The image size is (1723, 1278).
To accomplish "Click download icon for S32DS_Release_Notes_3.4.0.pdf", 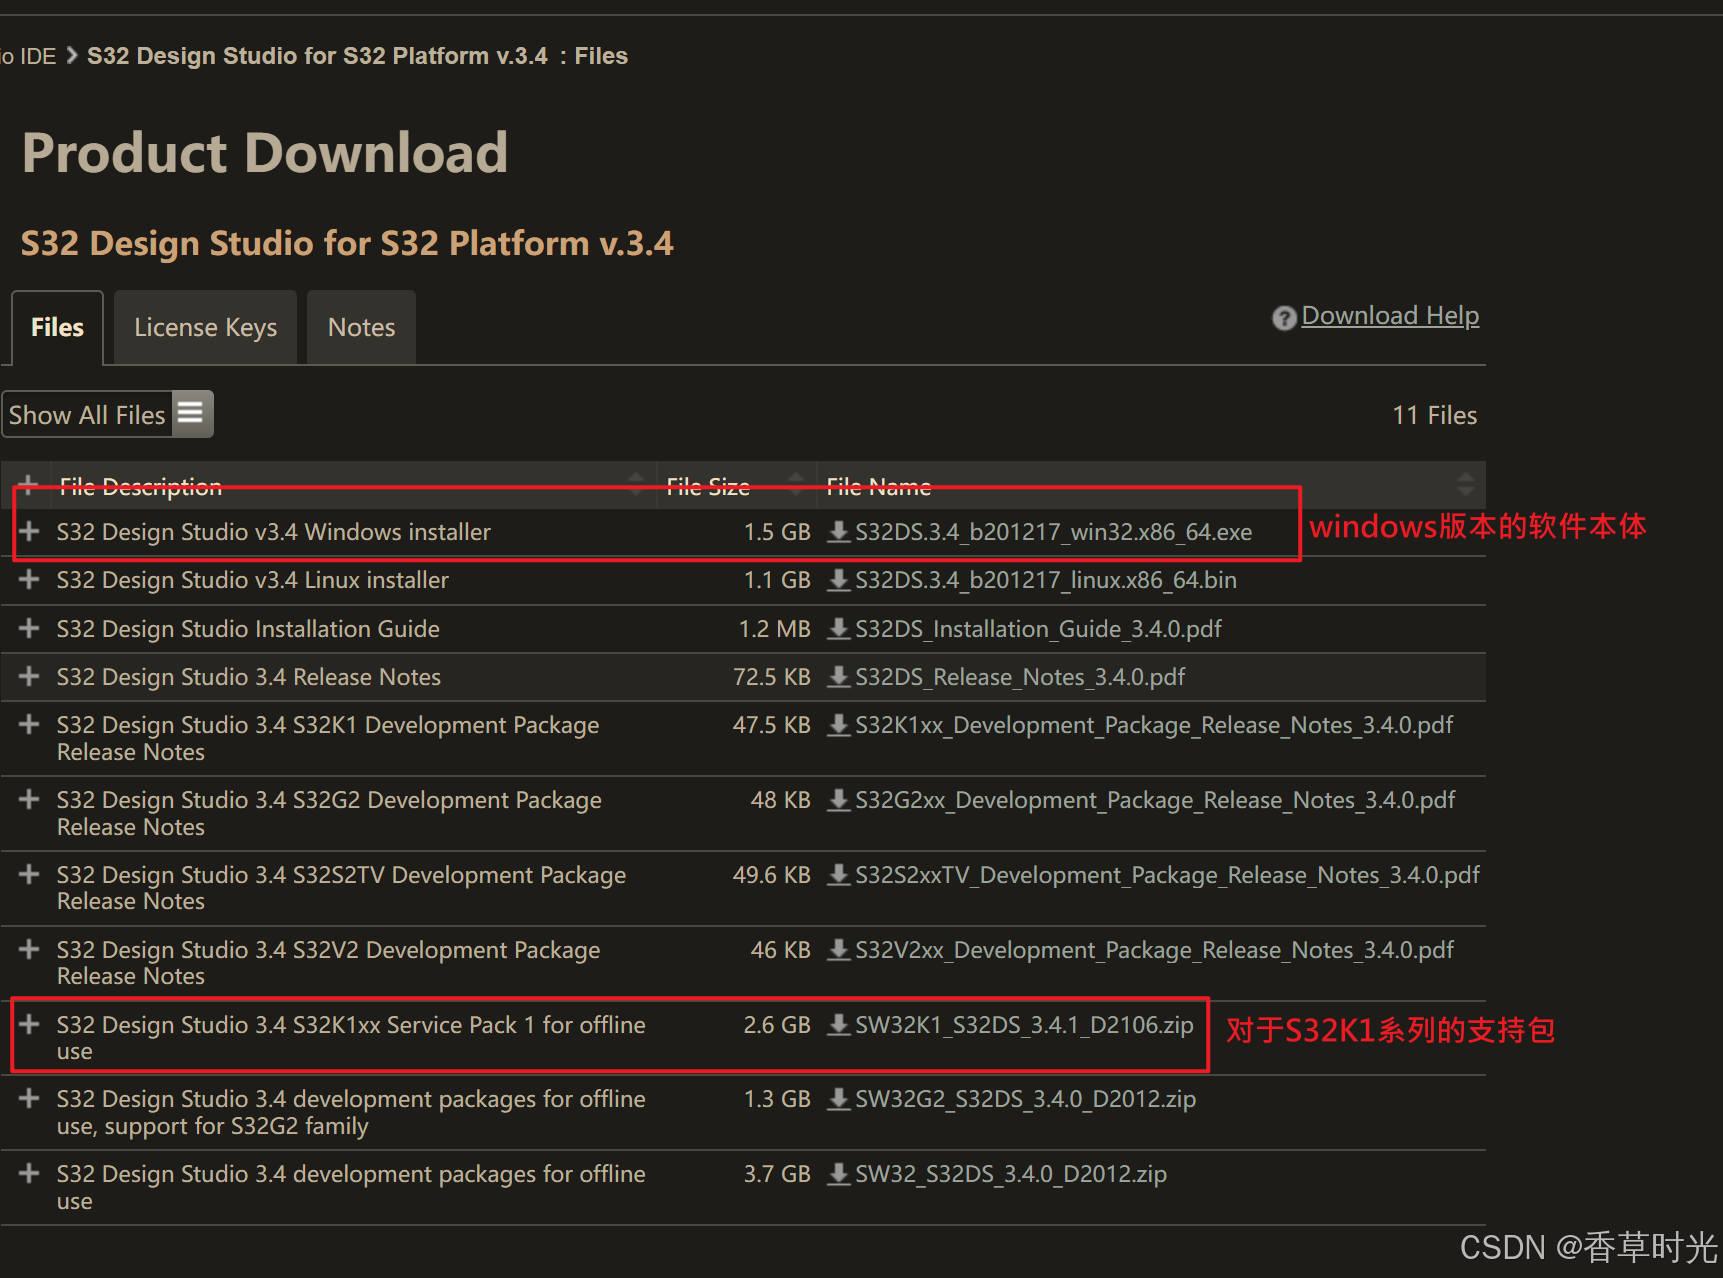I will pyautogui.click(x=839, y=677).
